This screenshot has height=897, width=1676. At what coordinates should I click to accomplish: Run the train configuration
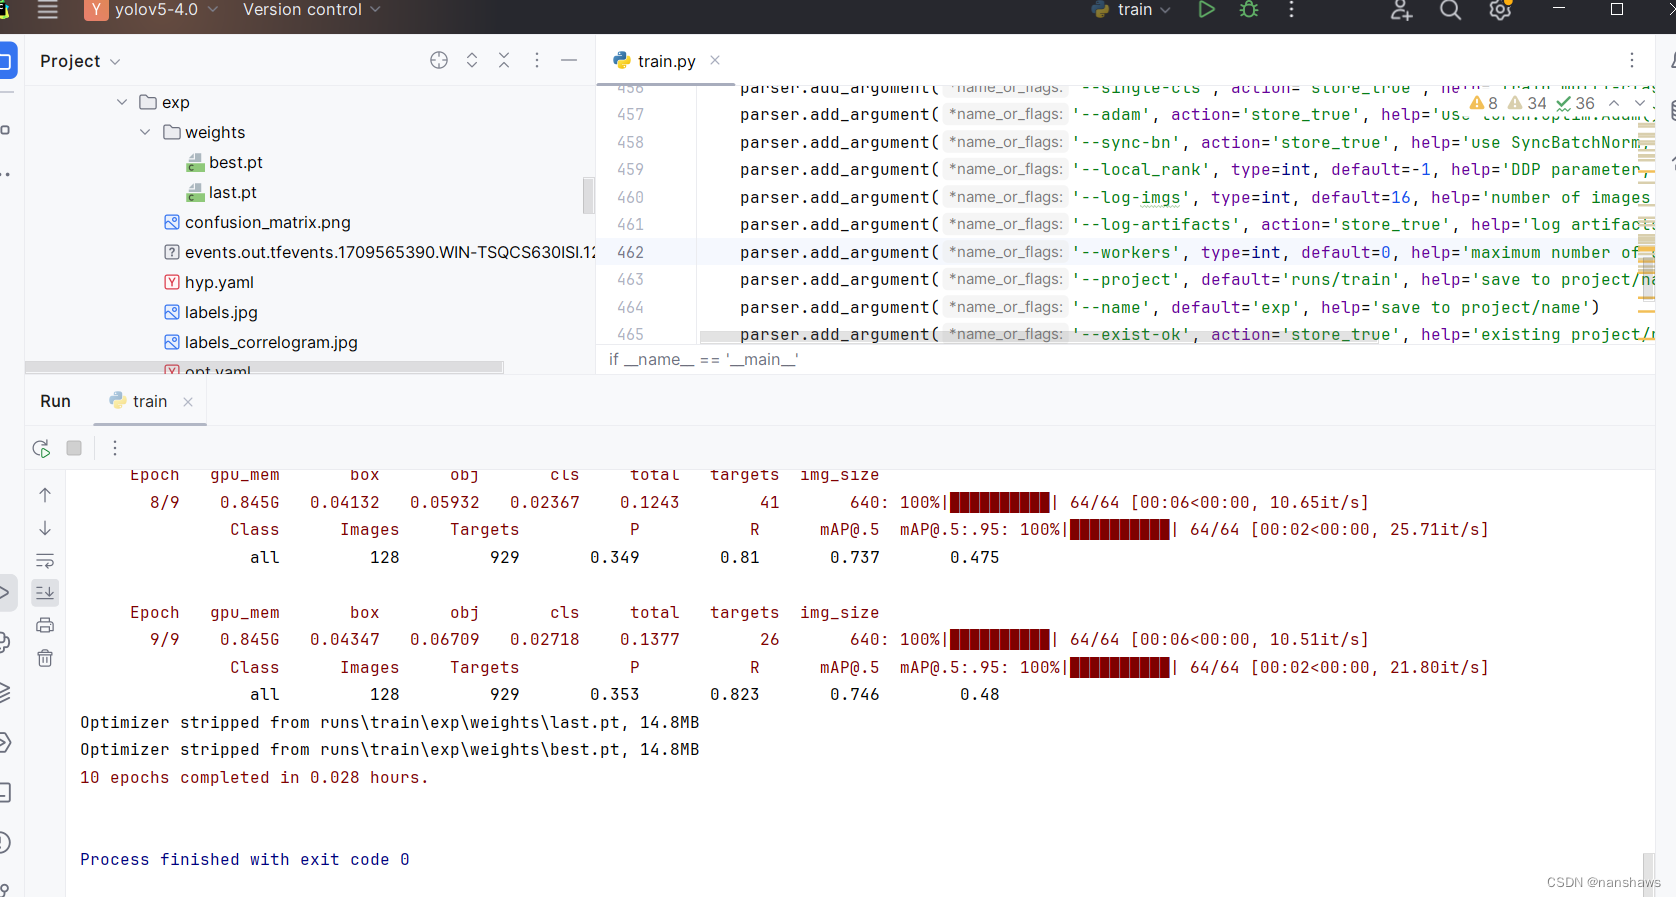[1206, 10]
